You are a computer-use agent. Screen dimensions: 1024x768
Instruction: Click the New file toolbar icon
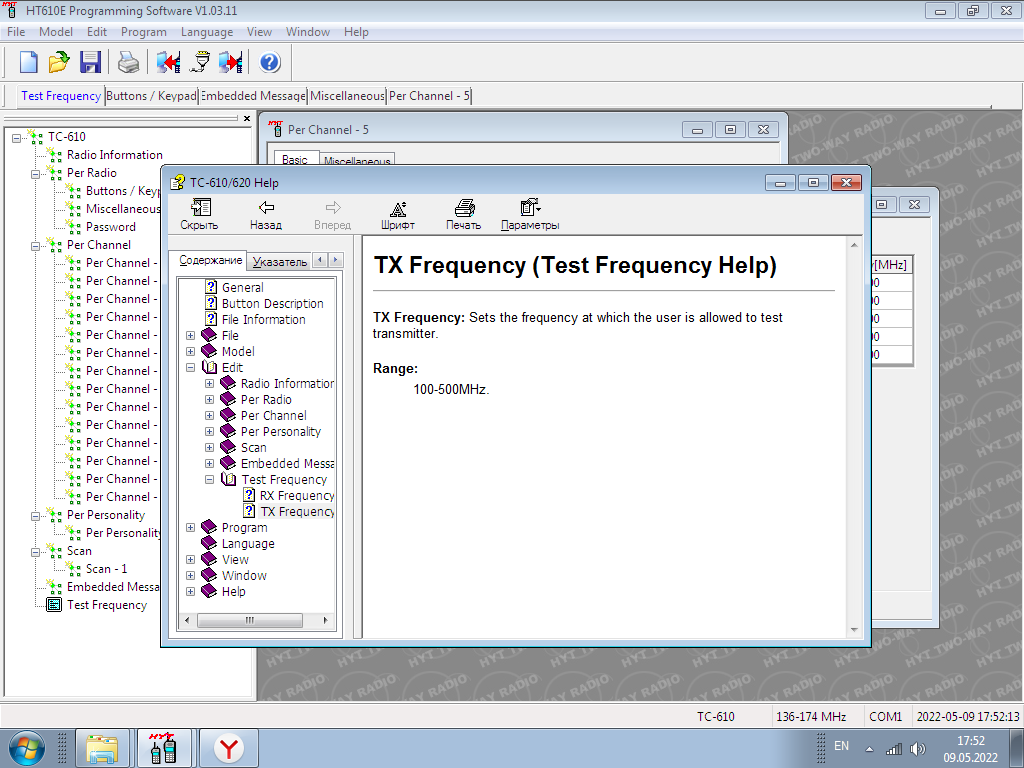tap(28, 62)
